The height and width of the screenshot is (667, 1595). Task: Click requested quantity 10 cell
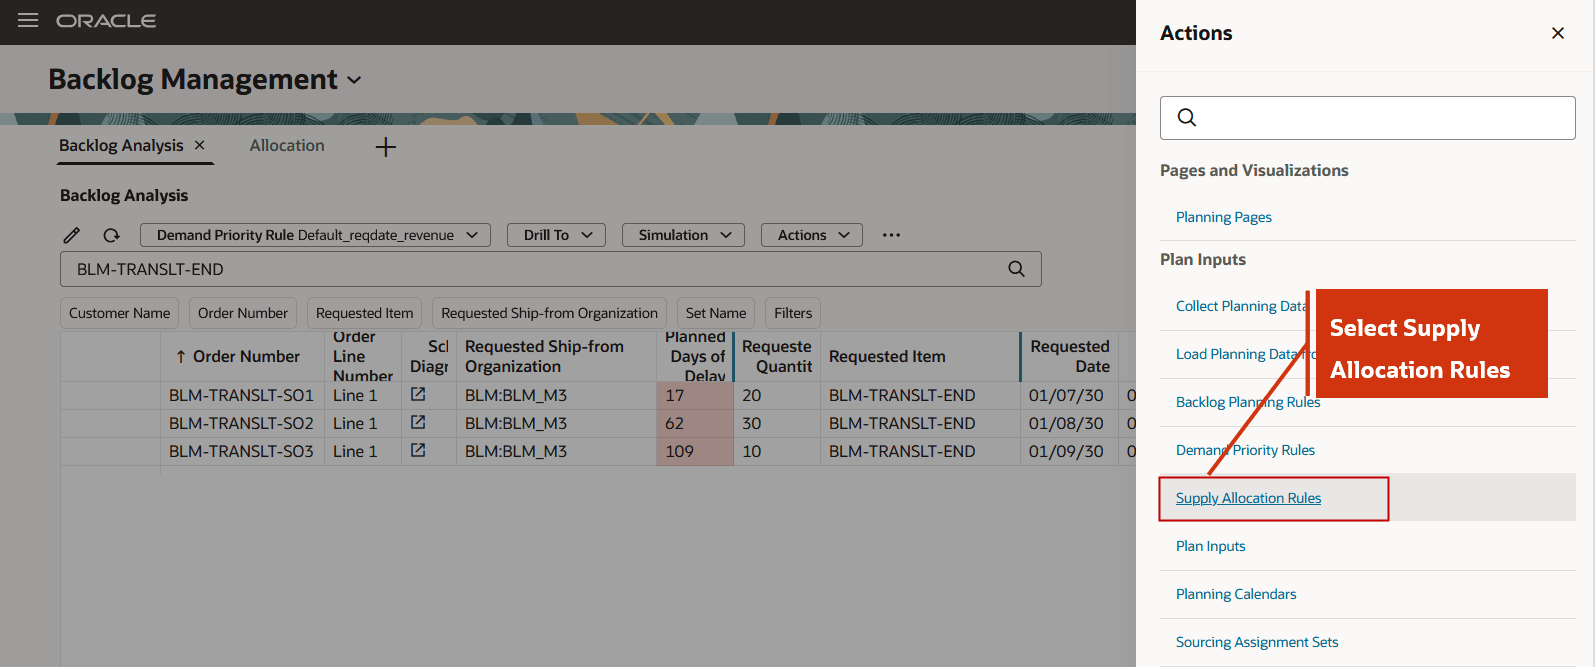point(777,451)
